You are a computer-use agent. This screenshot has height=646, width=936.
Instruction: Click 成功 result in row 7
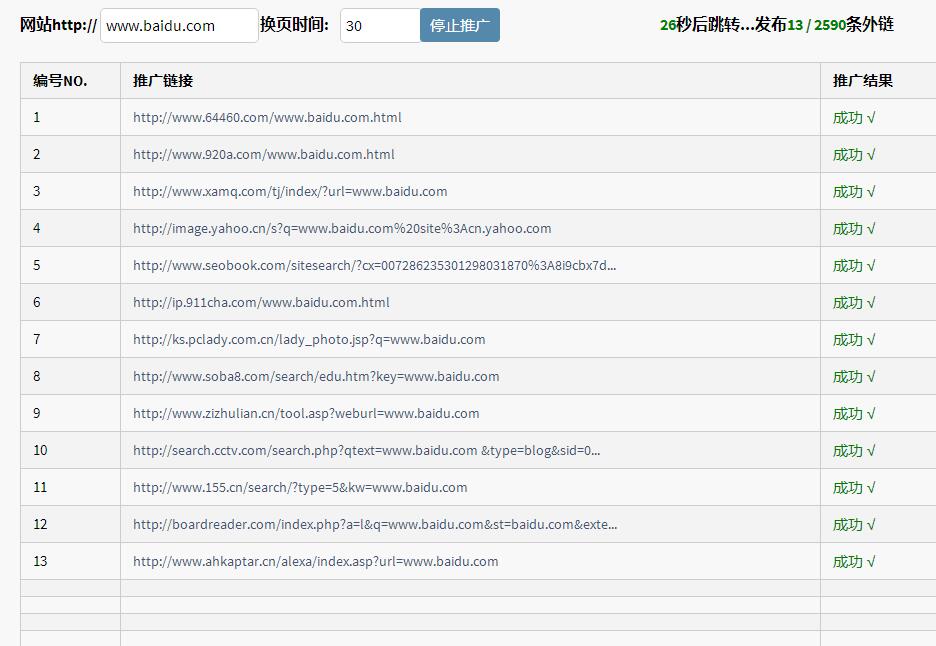854,340
